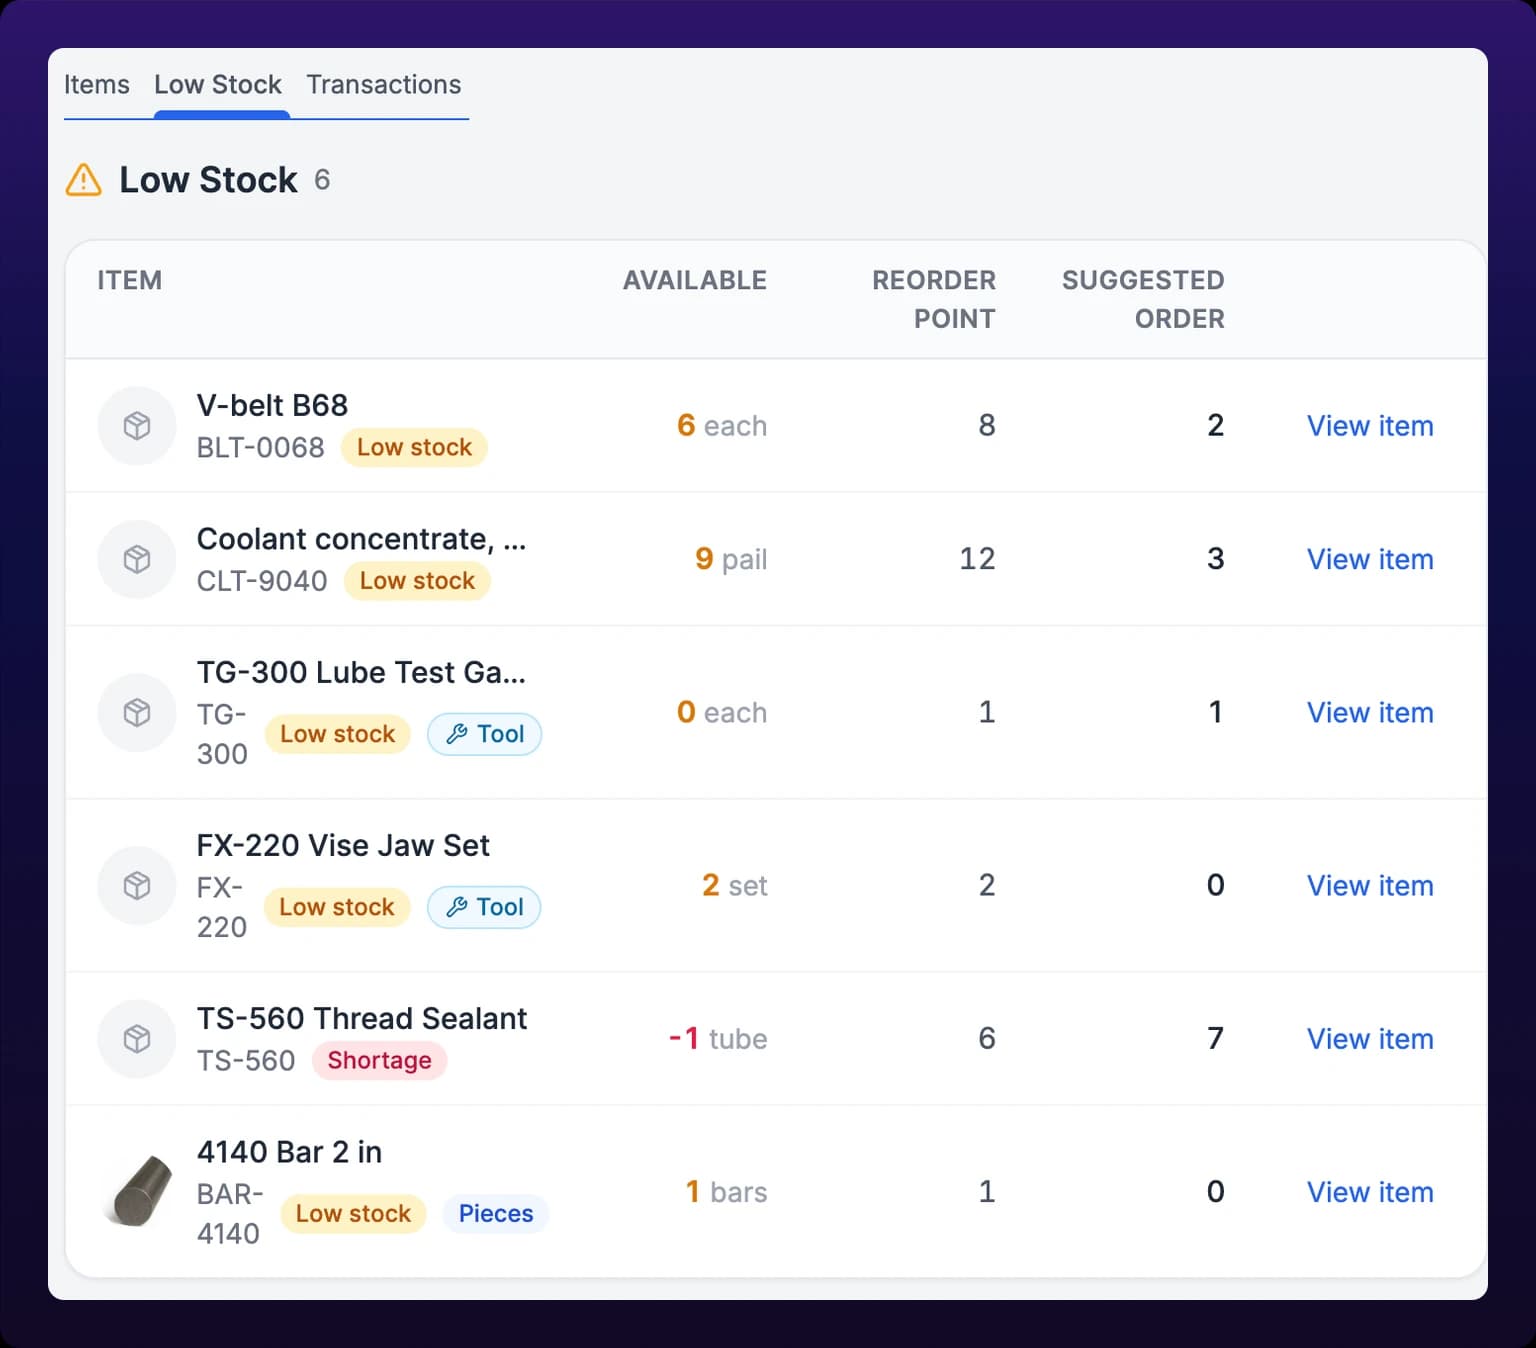Click View item for V-belt B68

click(1370, 426)
